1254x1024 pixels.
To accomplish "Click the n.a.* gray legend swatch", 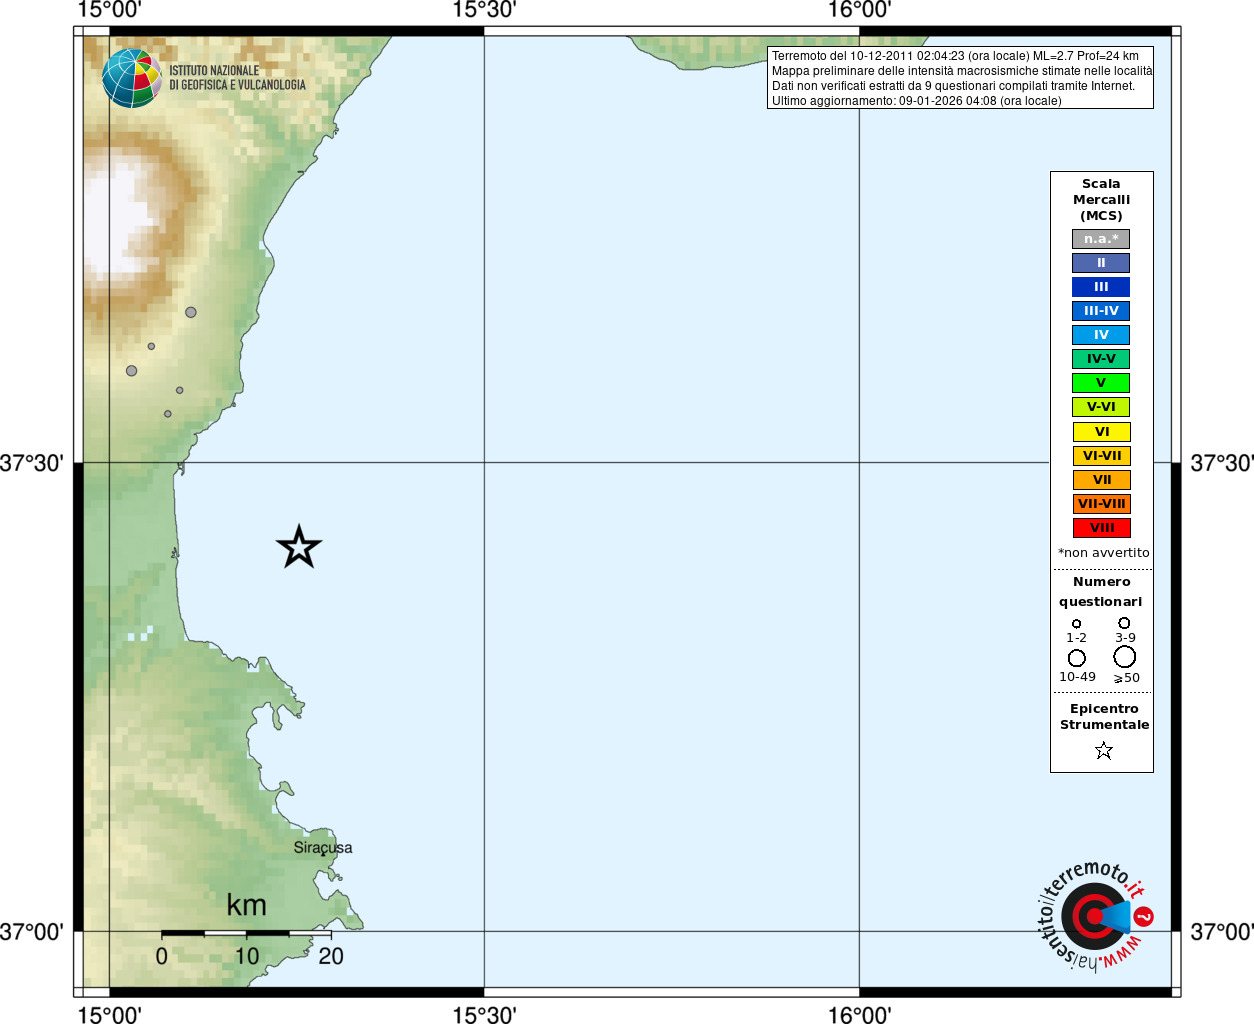I will click(x=1101, y=239).
